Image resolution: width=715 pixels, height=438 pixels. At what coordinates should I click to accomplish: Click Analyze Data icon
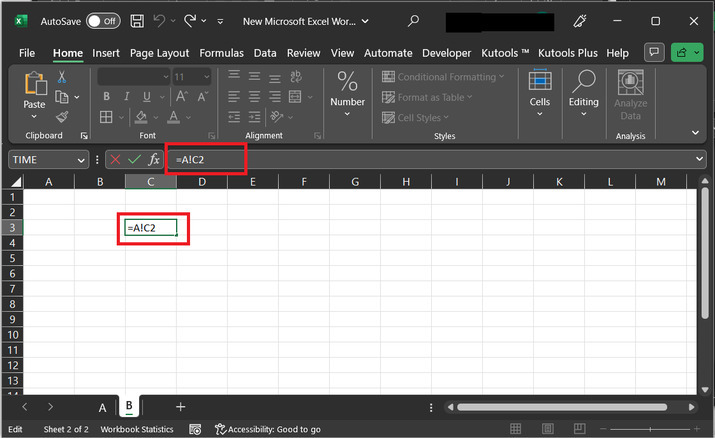click(x=630, y=95)
